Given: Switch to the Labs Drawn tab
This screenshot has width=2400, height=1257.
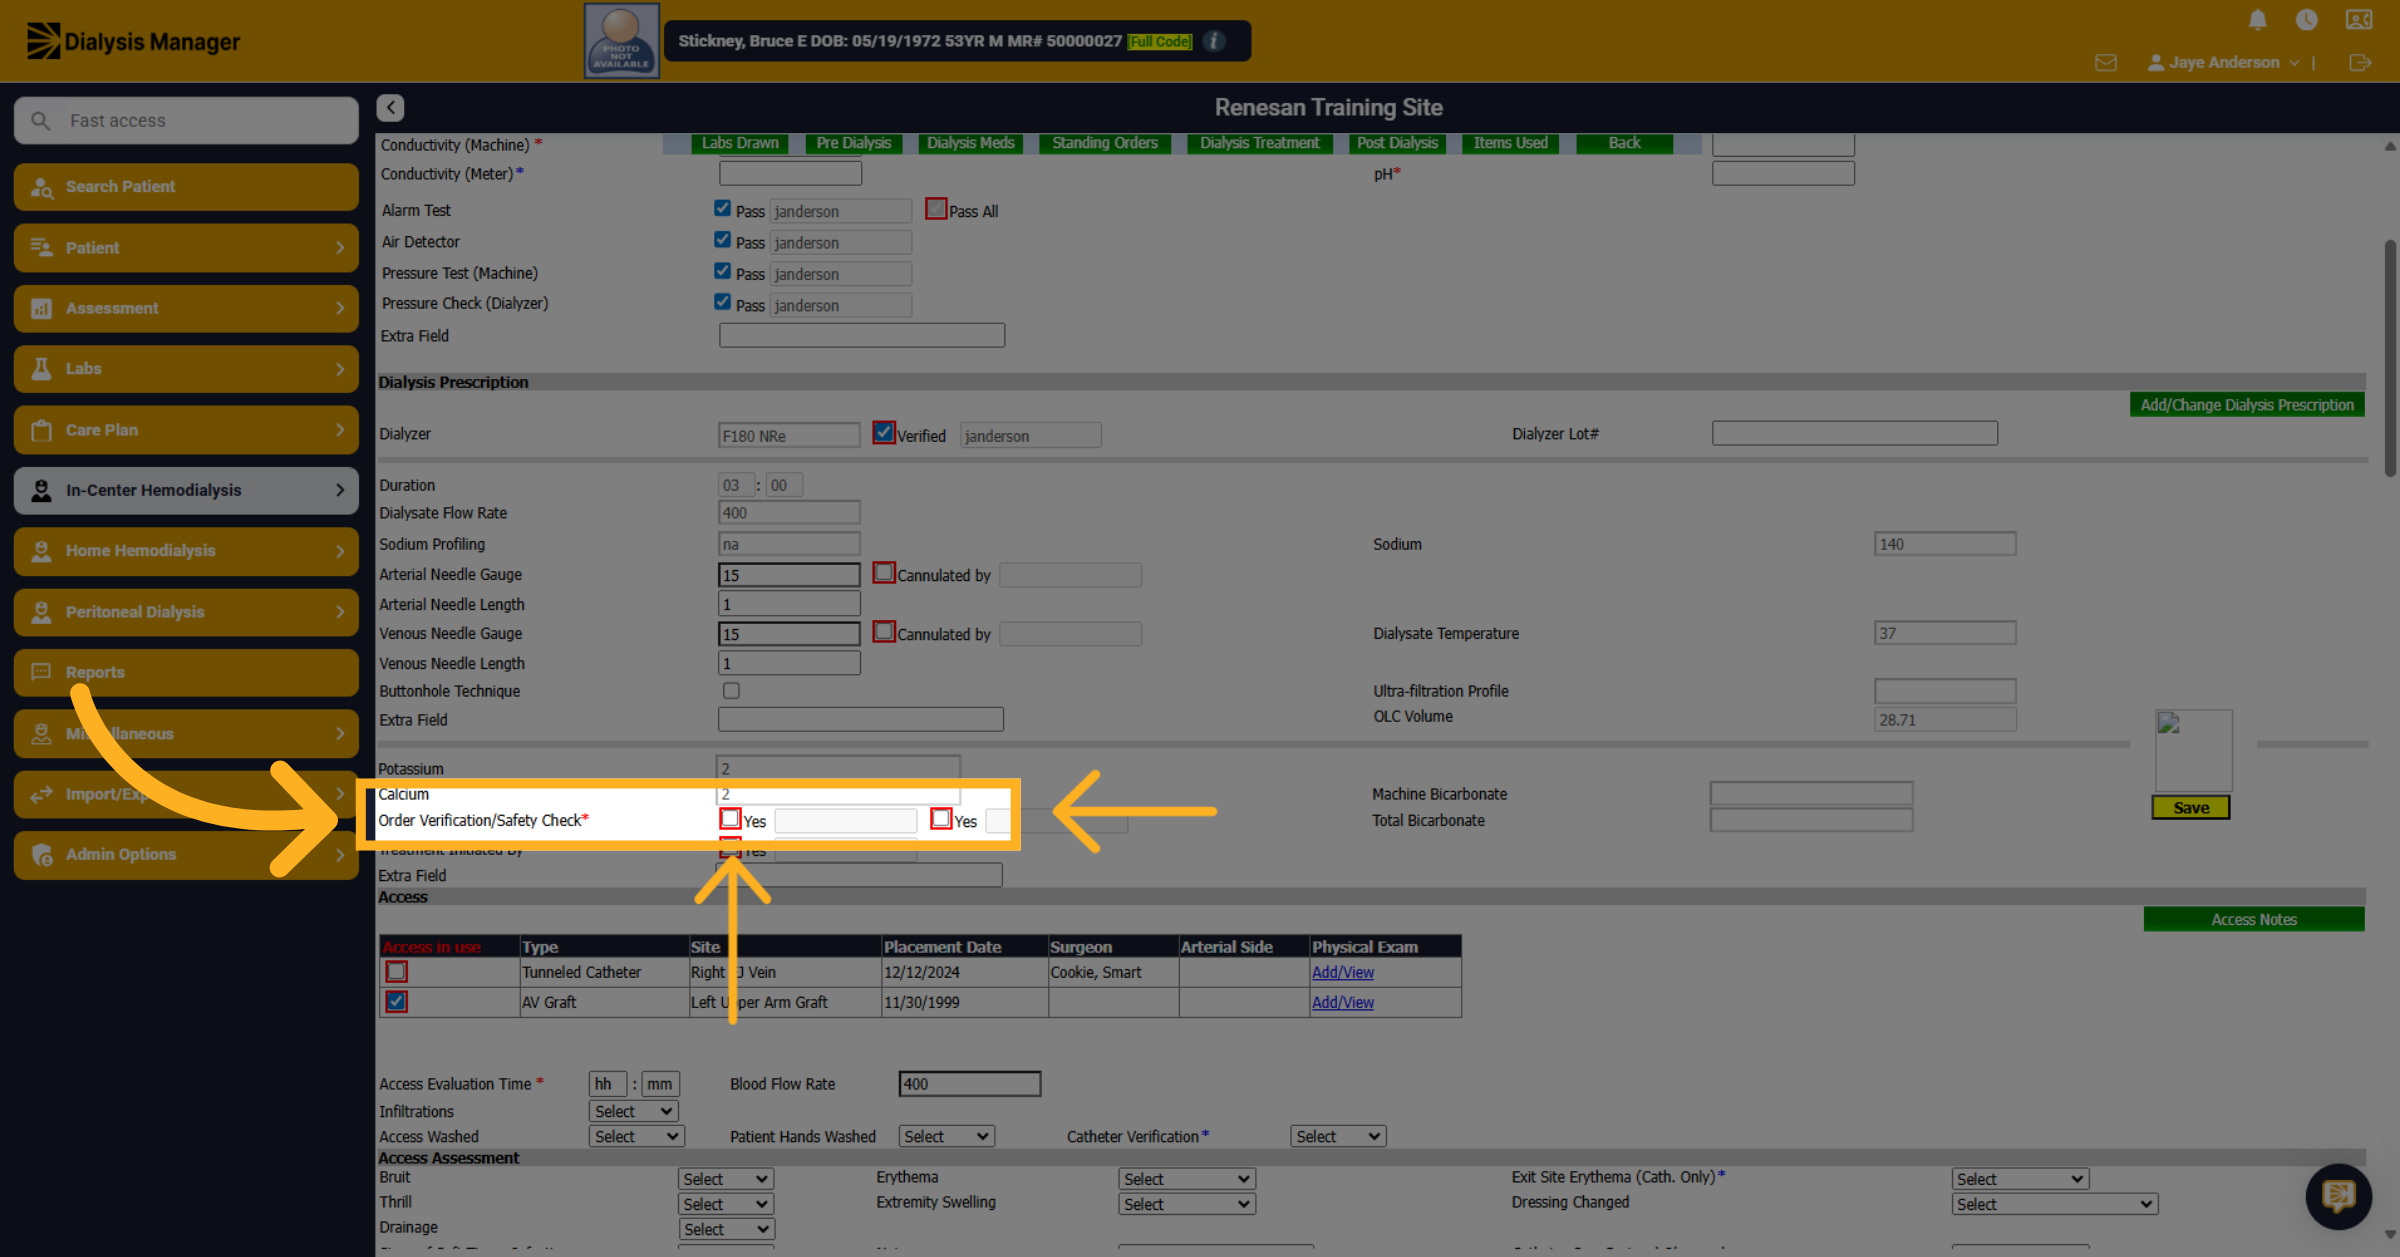Looking at the screenshot, I should pyautogui.click(x=740, y=143).
